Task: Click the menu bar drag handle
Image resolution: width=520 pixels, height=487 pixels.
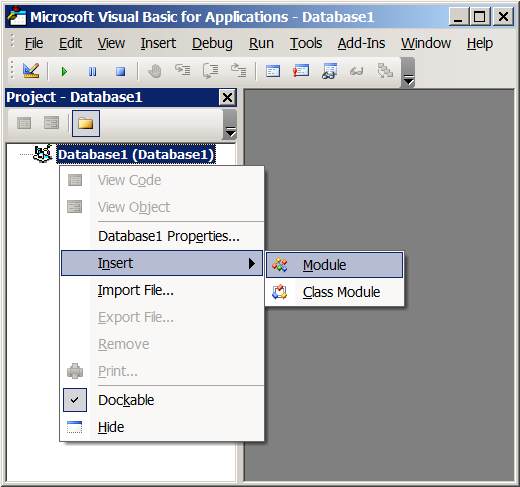Action: tap(12, 42)
